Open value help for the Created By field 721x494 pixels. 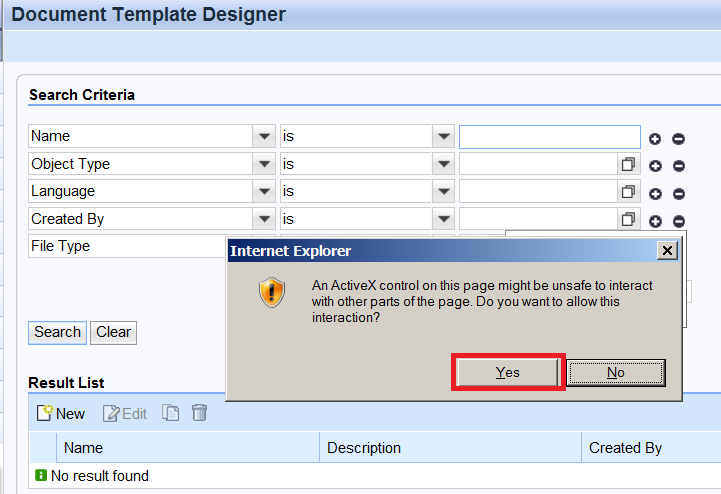point(628,219)
